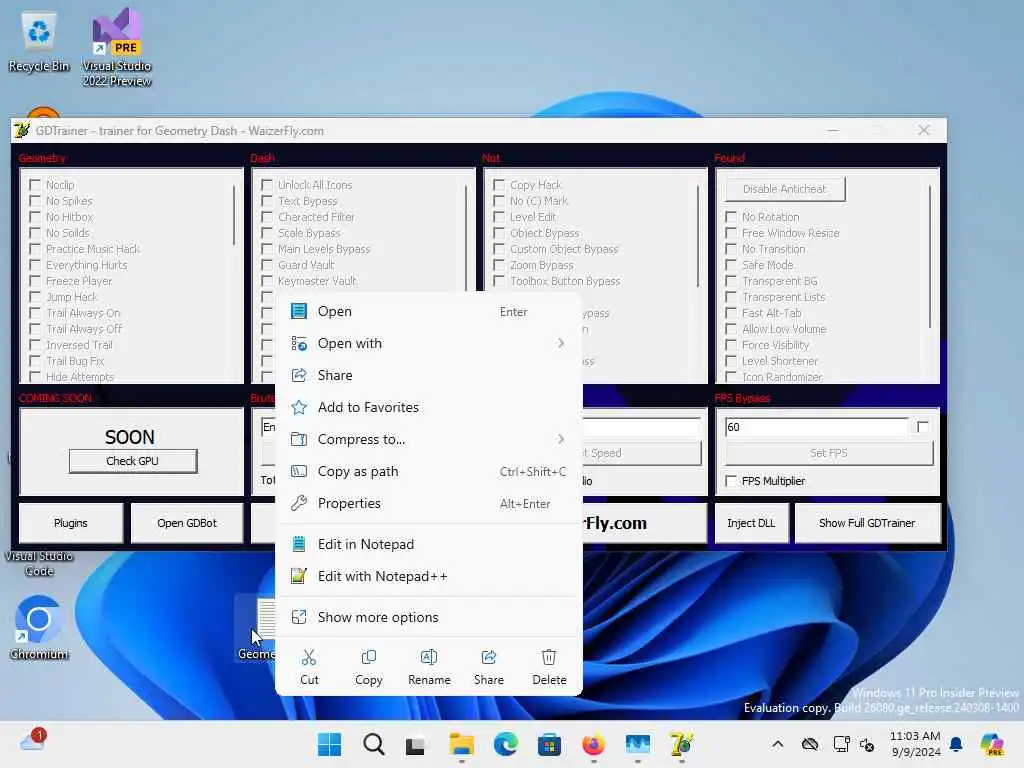Open the Copilot Preview taskbar icon

pyautogui.click(x=991, y=744)
